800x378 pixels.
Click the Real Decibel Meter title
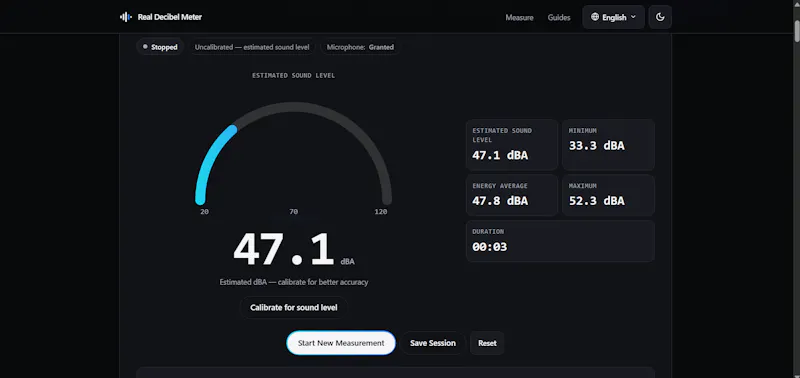click(170, 17)
